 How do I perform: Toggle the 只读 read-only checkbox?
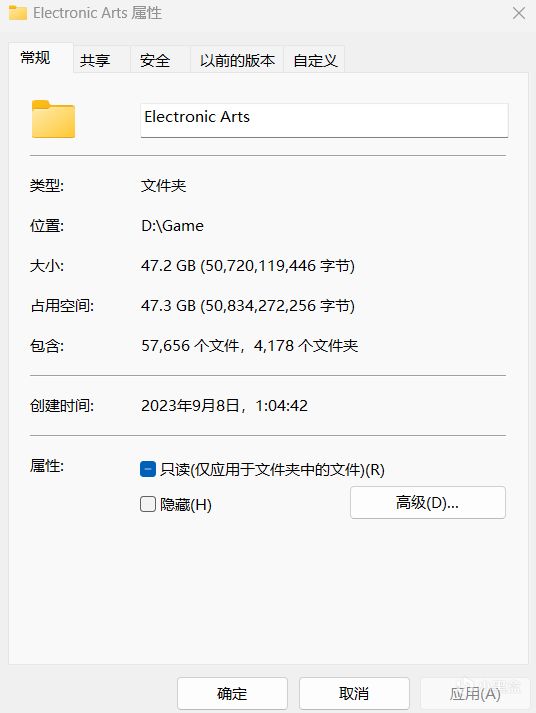coord(148,469)
